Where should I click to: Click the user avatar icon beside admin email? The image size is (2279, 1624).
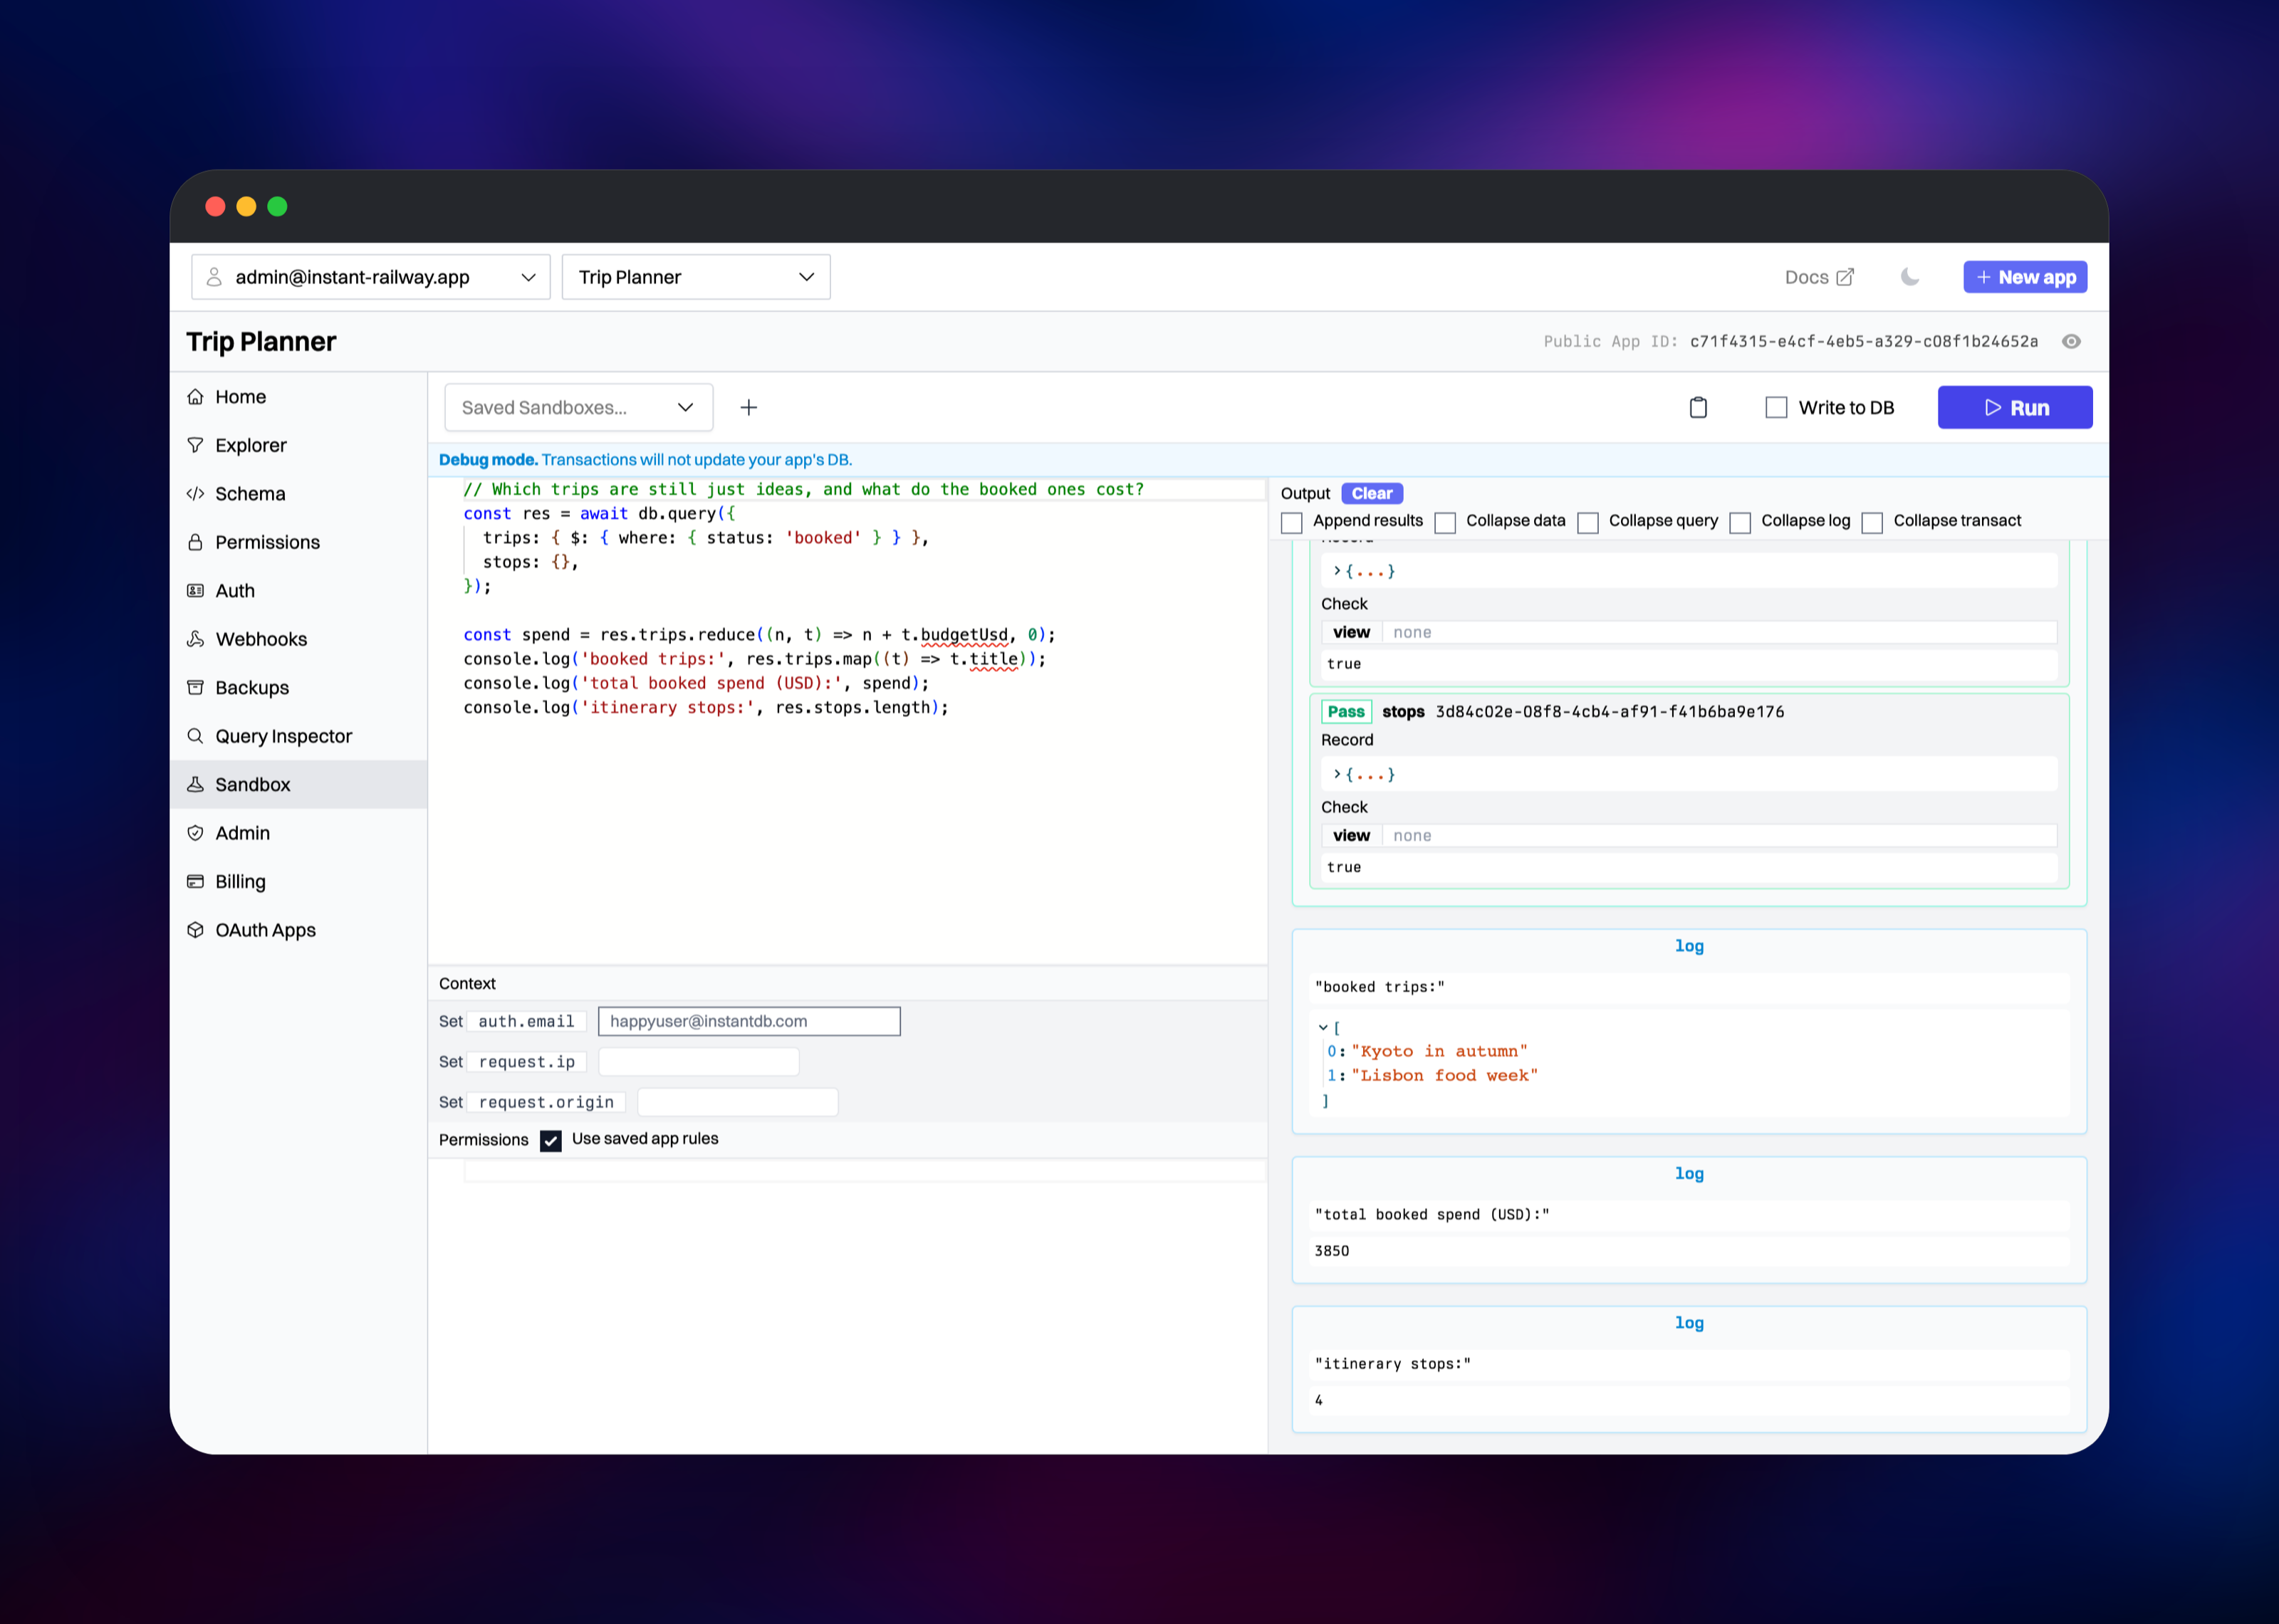(214, 277)
